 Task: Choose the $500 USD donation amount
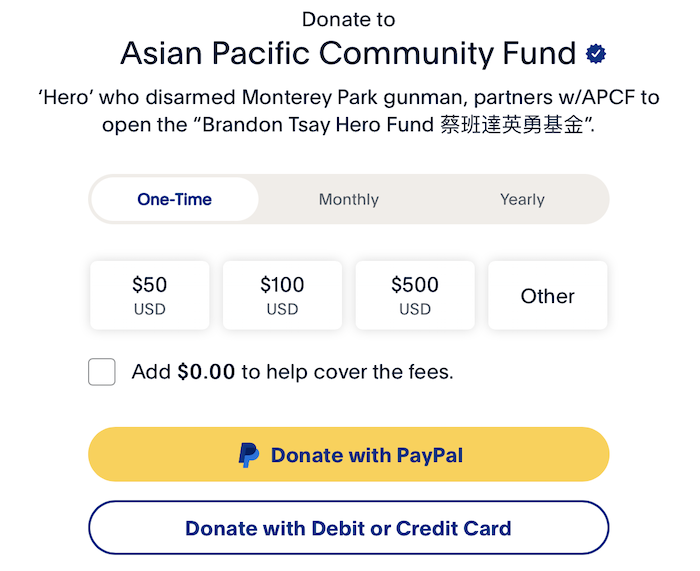(415, 296)
